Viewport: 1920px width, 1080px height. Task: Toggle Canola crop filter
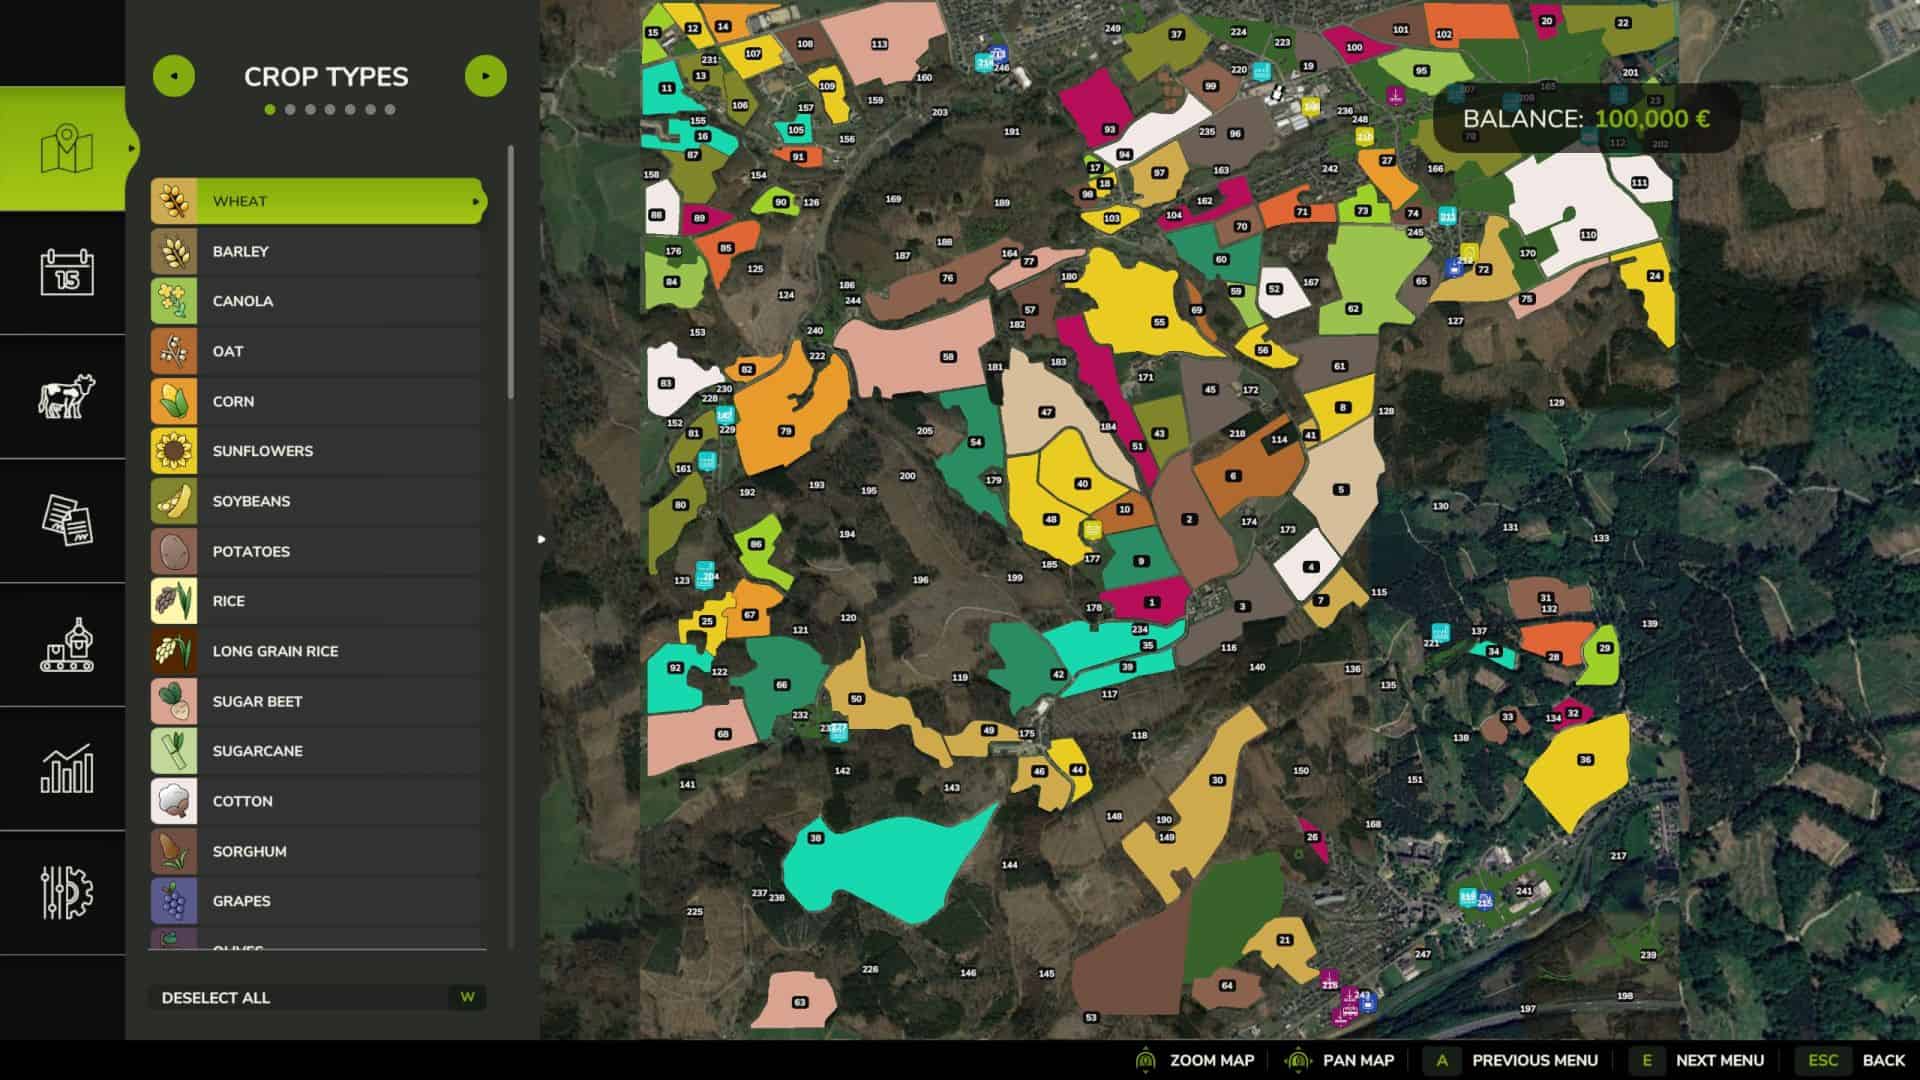[x=318, y=301]
